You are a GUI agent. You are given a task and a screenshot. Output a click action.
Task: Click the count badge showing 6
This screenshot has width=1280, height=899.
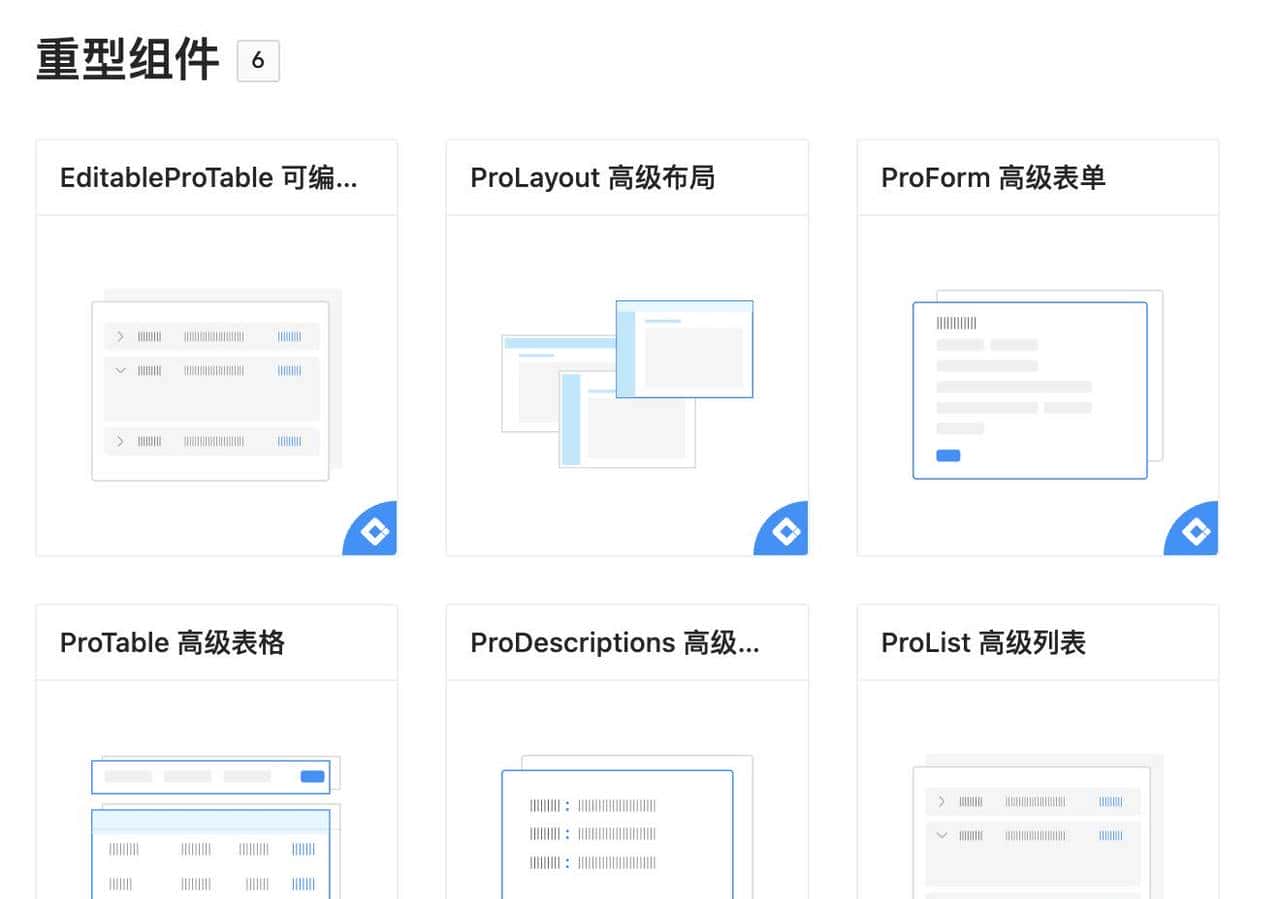point(258,60)
